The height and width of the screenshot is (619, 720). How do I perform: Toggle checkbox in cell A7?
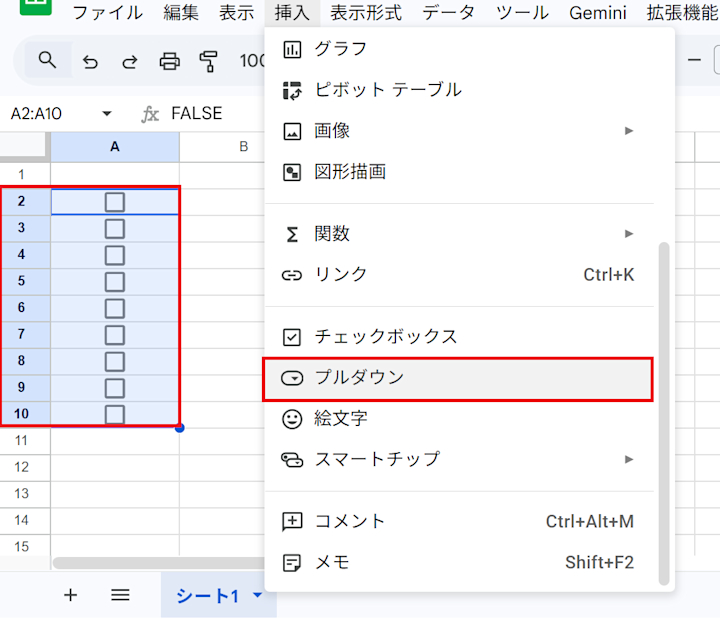pos(115,335)
